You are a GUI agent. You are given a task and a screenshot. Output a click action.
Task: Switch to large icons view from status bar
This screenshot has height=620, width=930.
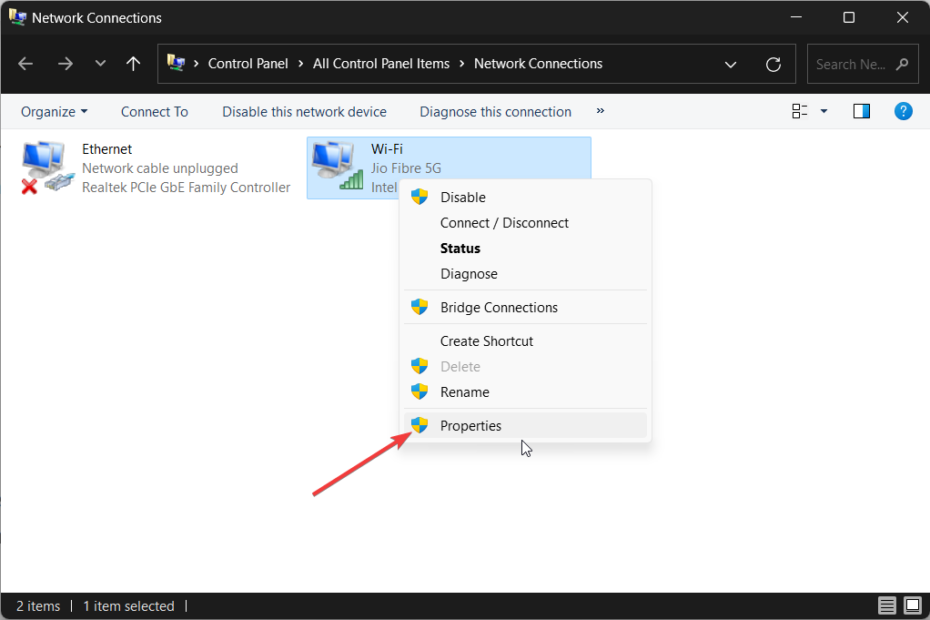[x=911, y=605]
